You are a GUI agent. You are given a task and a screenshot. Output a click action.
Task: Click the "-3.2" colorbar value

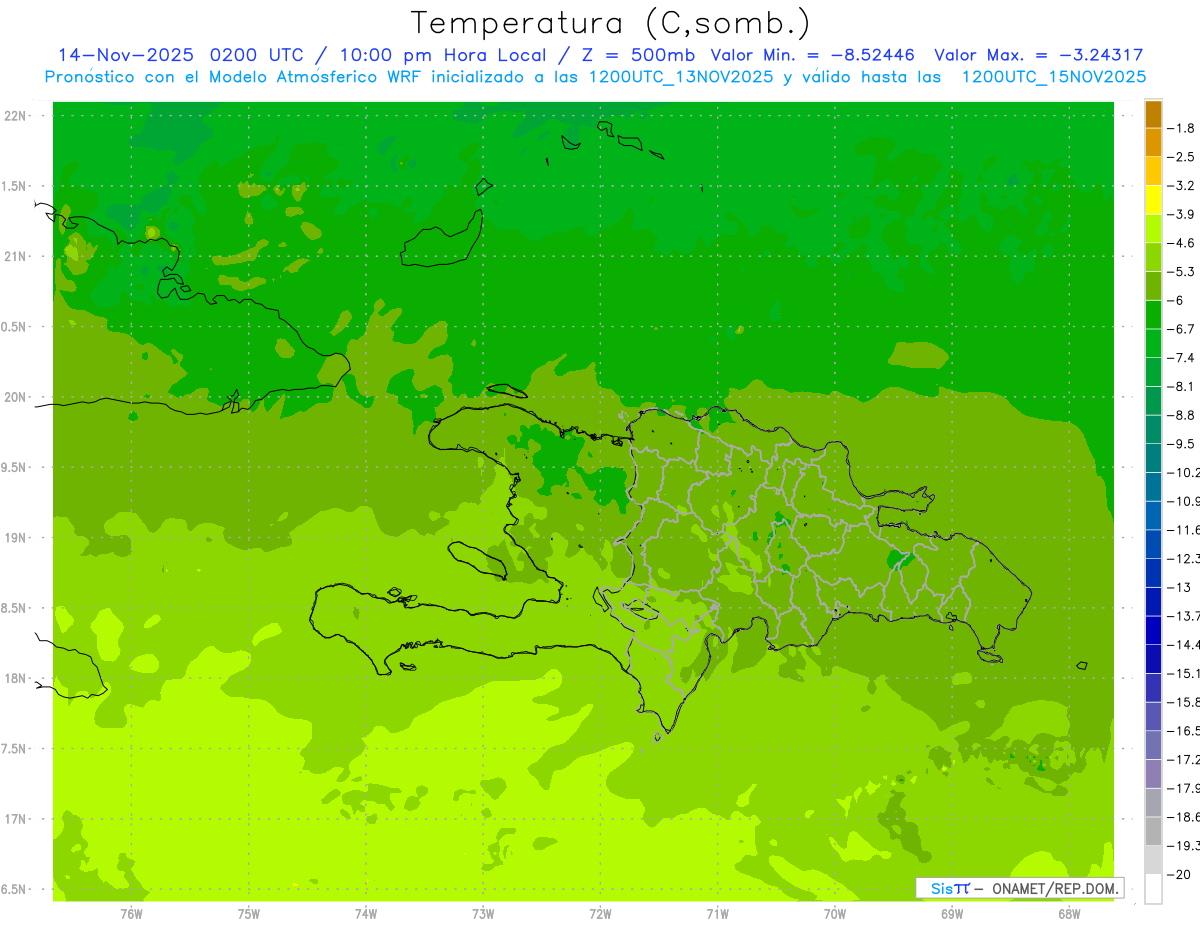(x=1181, y=186)
